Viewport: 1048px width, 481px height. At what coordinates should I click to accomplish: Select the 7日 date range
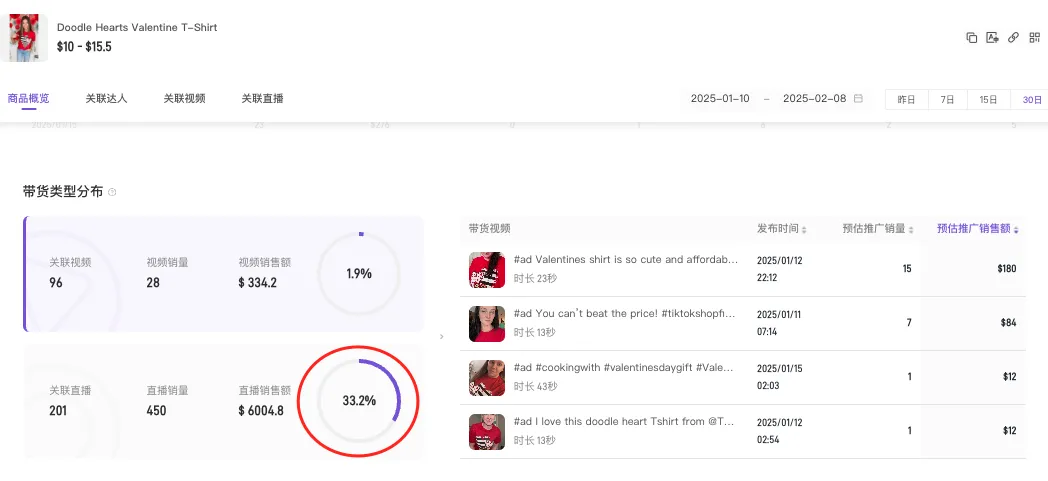[947, 100]
